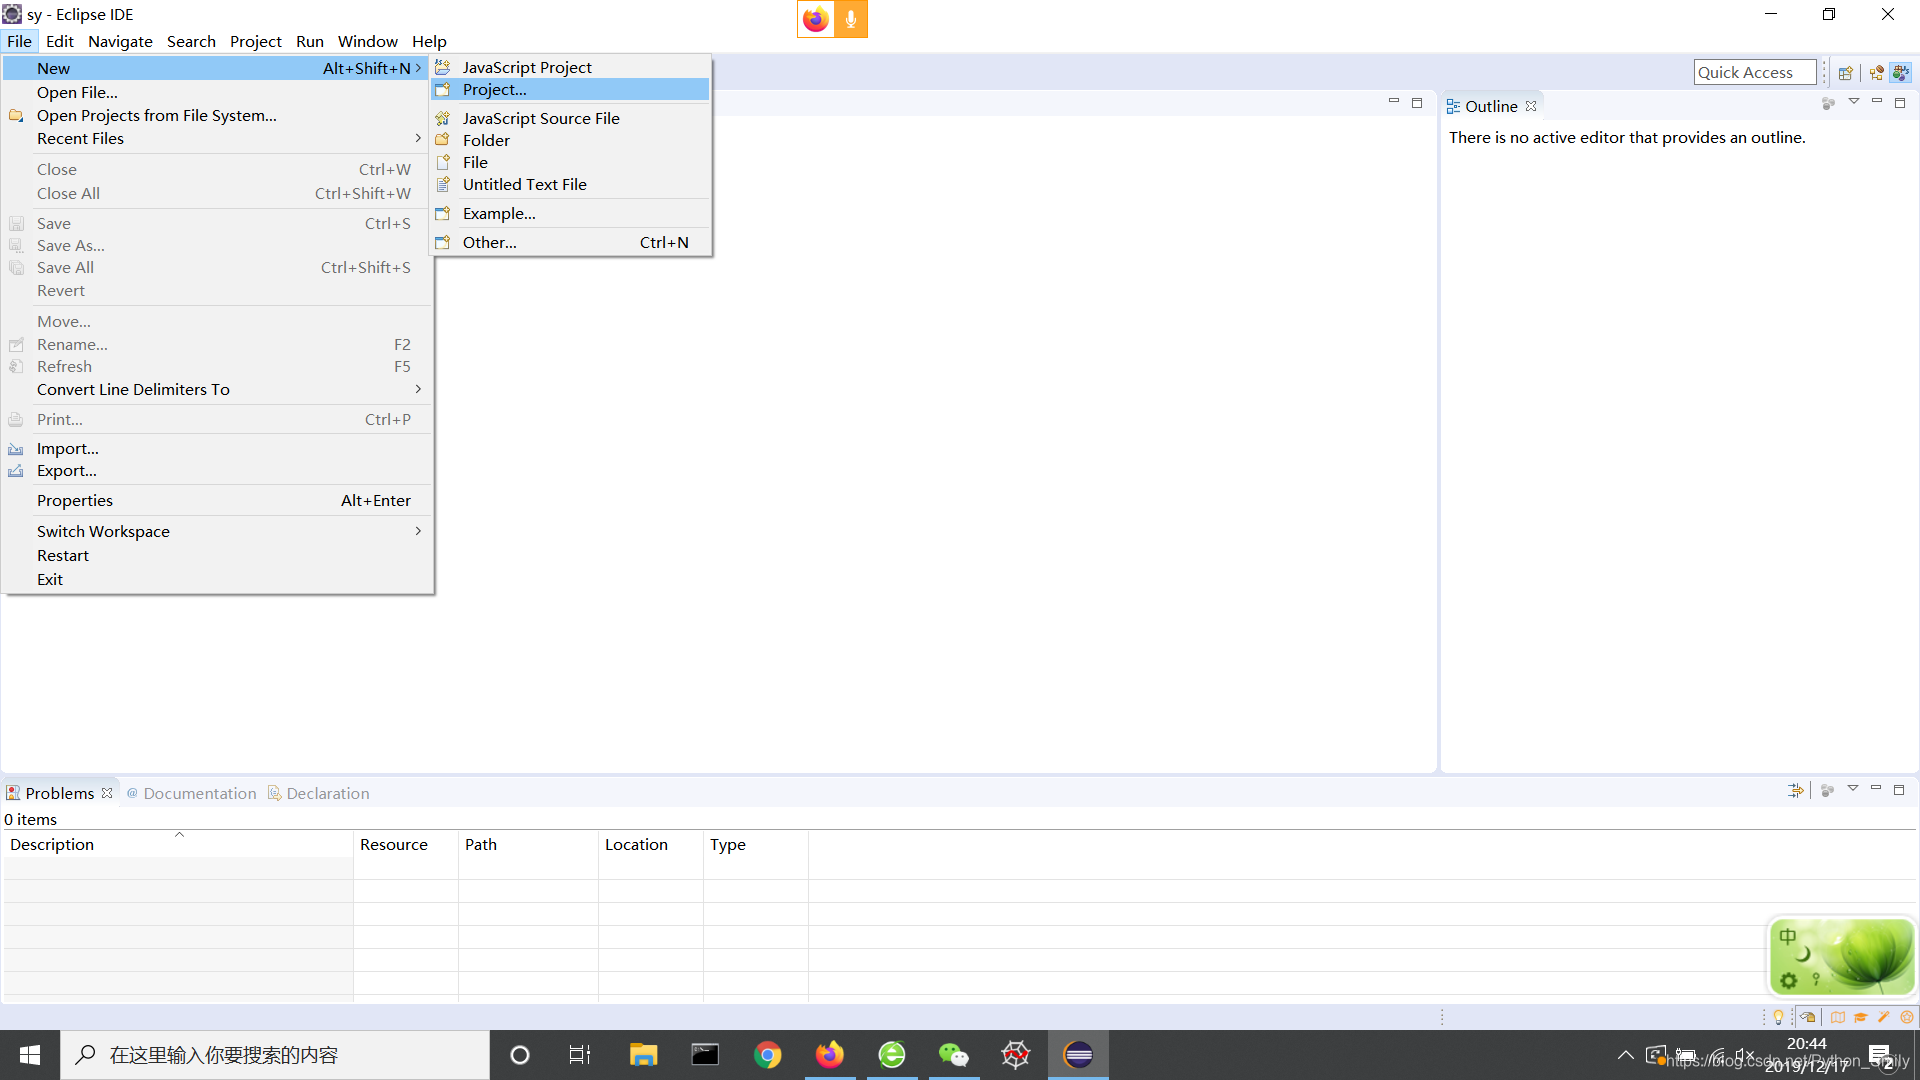Click the Tutorials graduation cap icon
The height and width of the screenshot is (1080, 1920).
1861,1017
